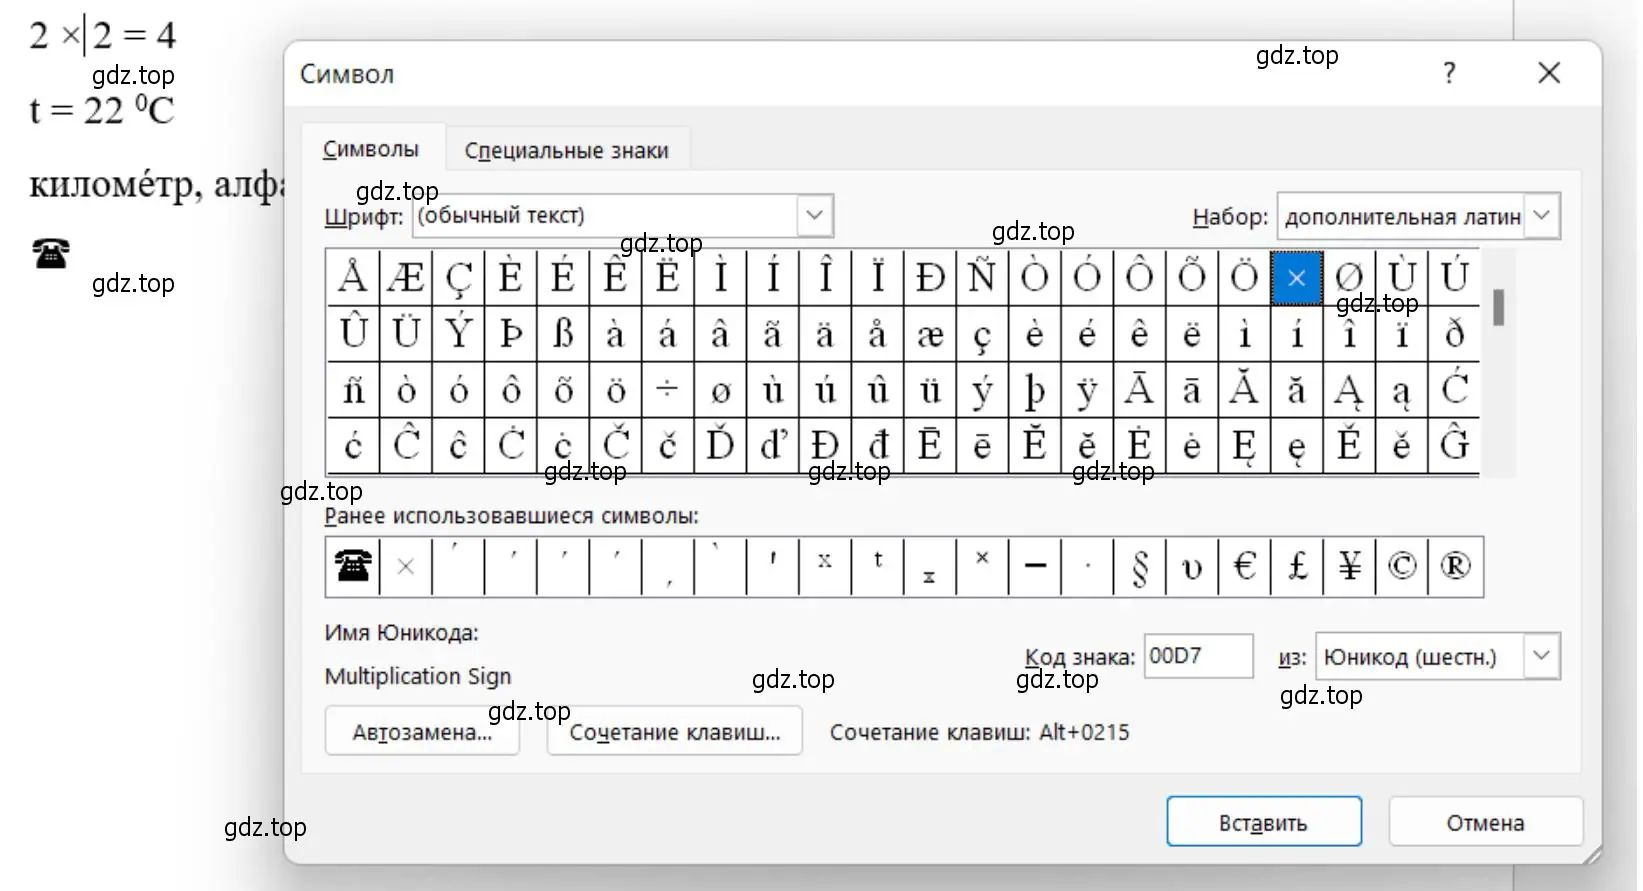Image resolution: width=1643 pixels, height=891 pixels.
Task: Select the – dash in the recent symbols
Action: click(1035, 567)
